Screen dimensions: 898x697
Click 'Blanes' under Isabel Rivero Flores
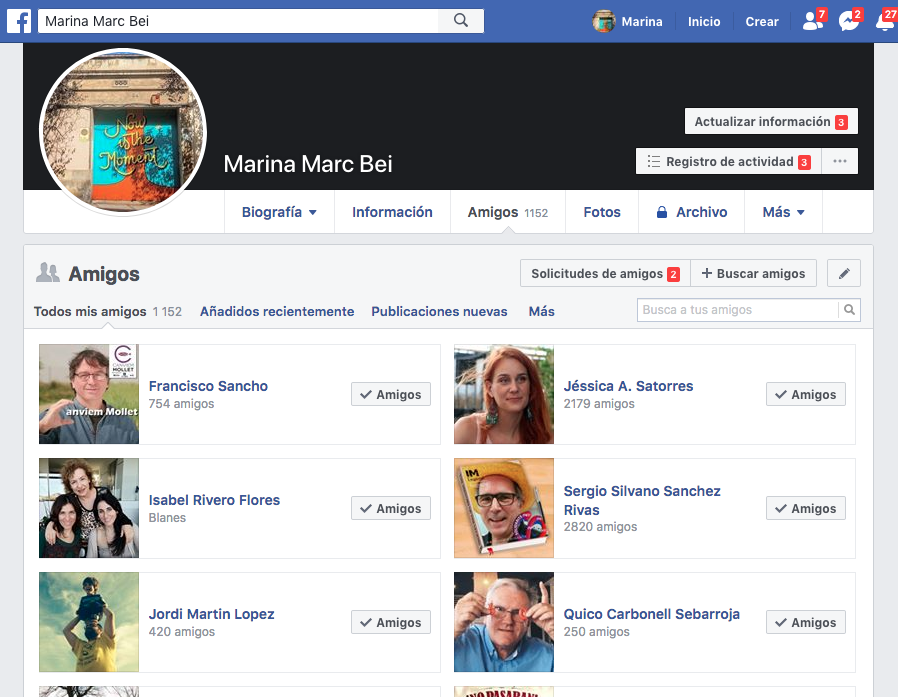pyautogui.click(x=167, y=518)
